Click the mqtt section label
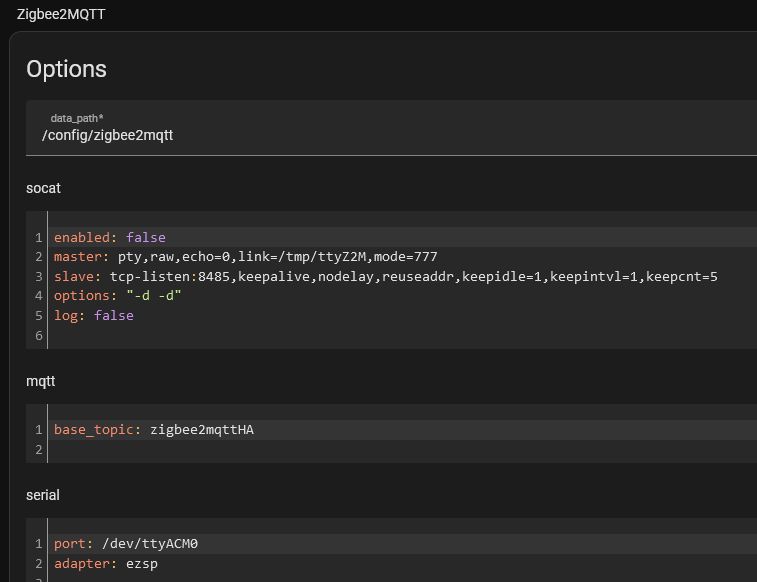 41,381
